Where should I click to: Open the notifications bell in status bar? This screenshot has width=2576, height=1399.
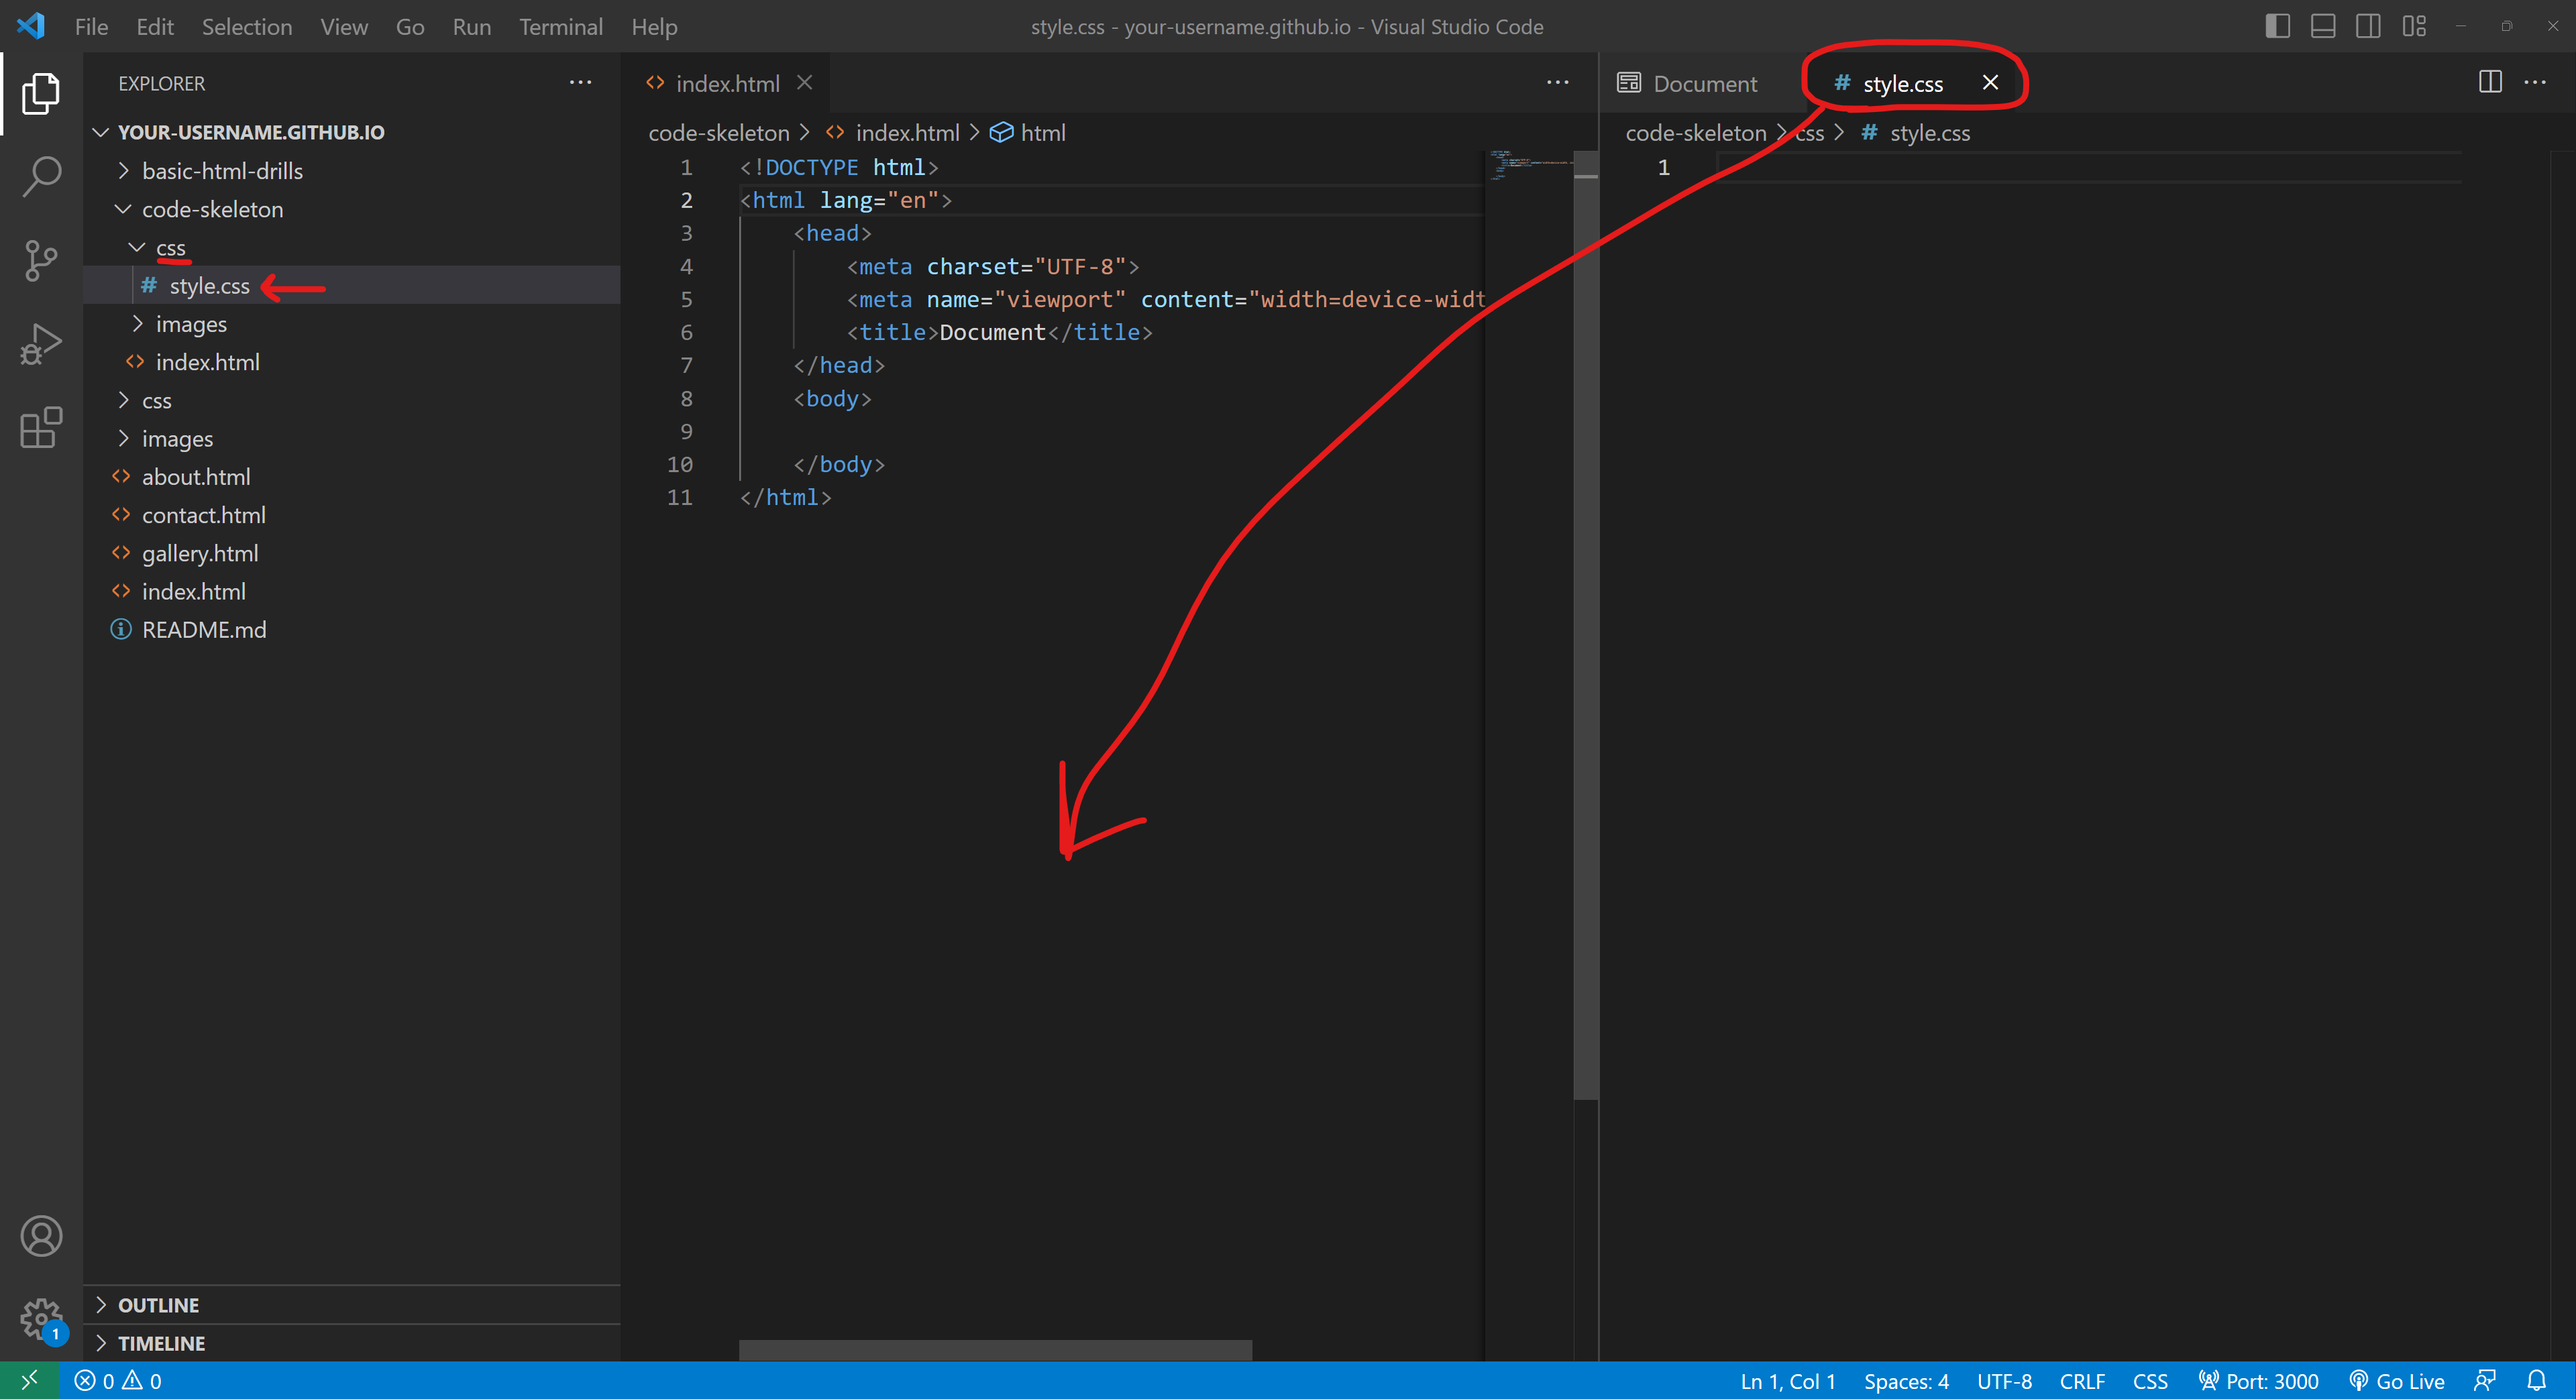(x=2537, y=1381)
